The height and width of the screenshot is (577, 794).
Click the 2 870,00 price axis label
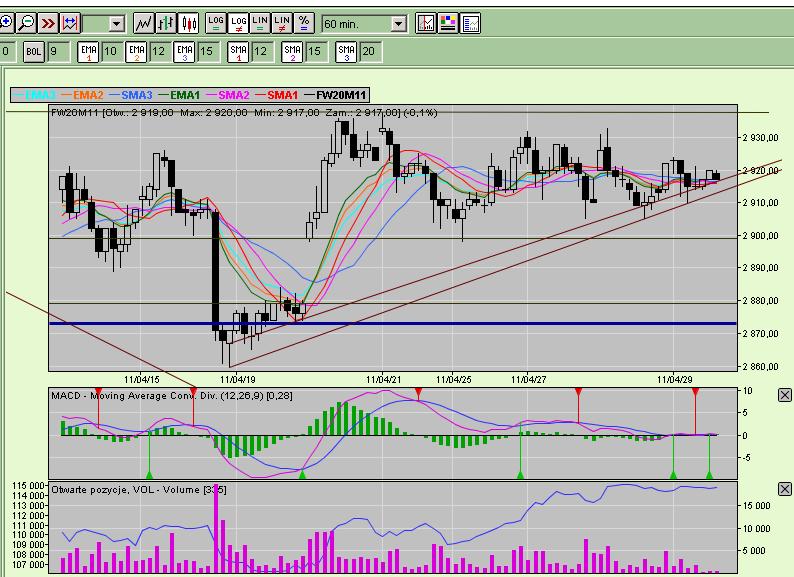pos(760,333)
